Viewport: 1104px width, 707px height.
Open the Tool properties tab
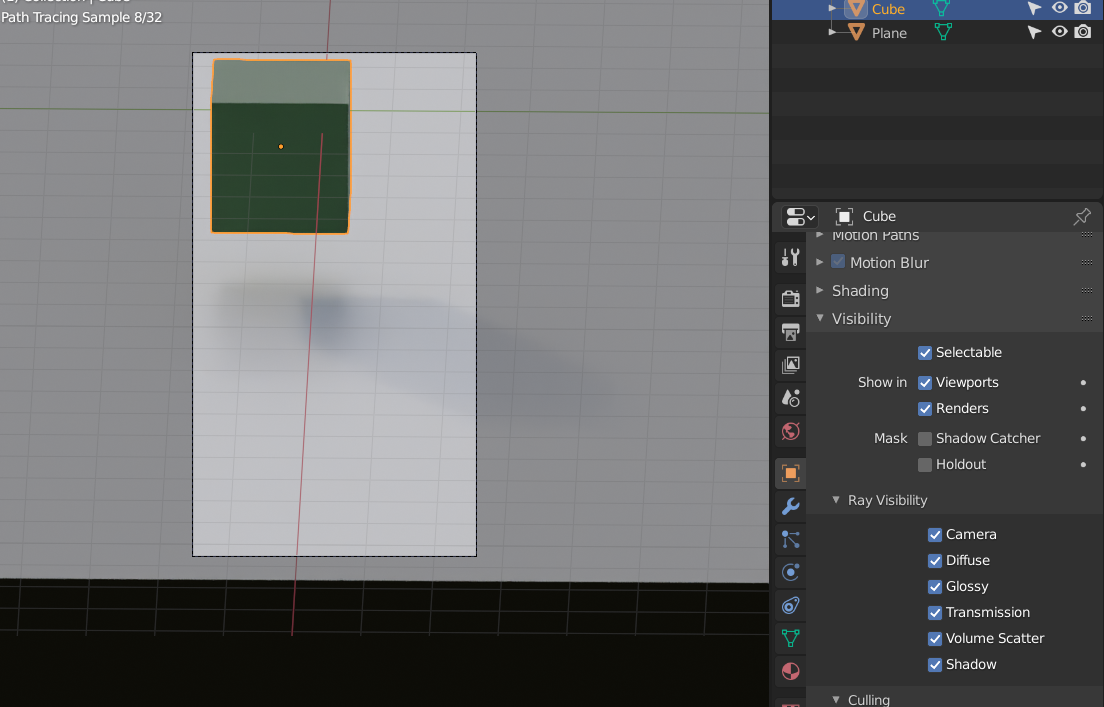(x=790, y=258)
